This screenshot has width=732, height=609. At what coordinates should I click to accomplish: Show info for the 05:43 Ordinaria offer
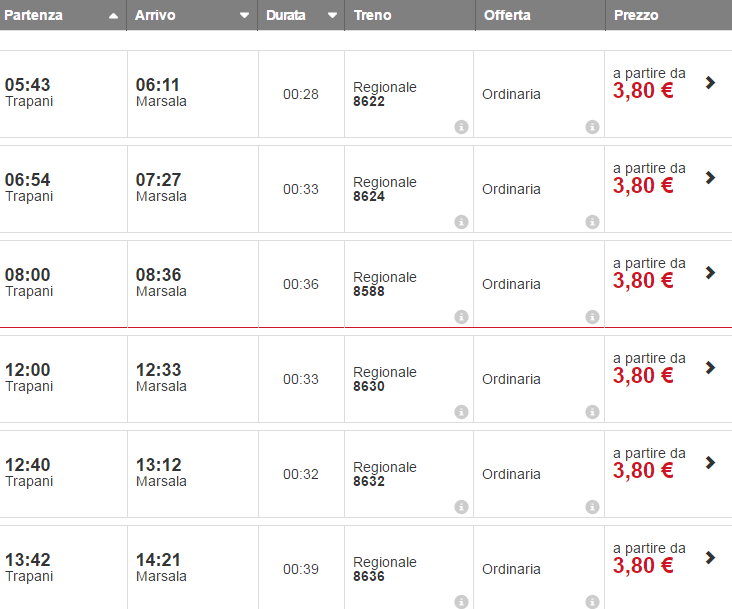coord(592,127)
